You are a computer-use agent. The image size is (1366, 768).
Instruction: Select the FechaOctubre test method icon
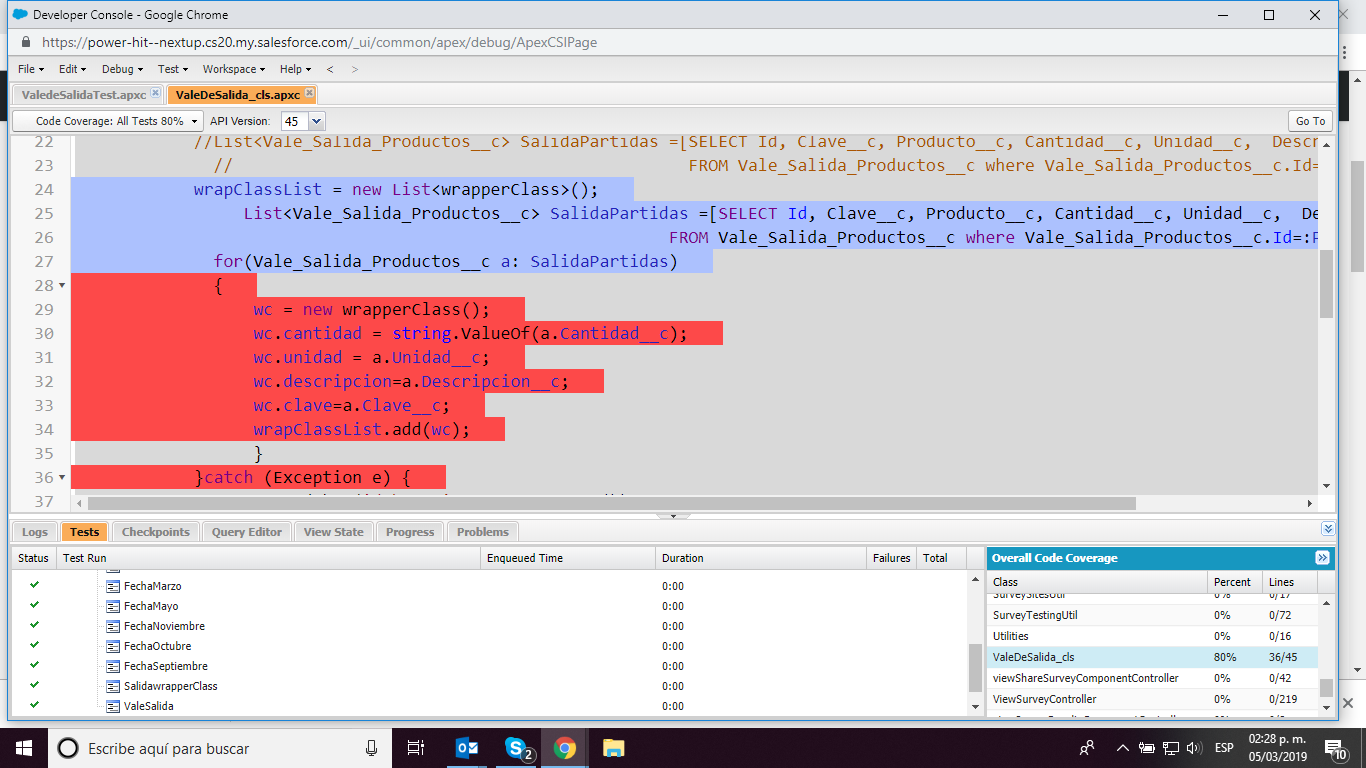click(113, 646)
